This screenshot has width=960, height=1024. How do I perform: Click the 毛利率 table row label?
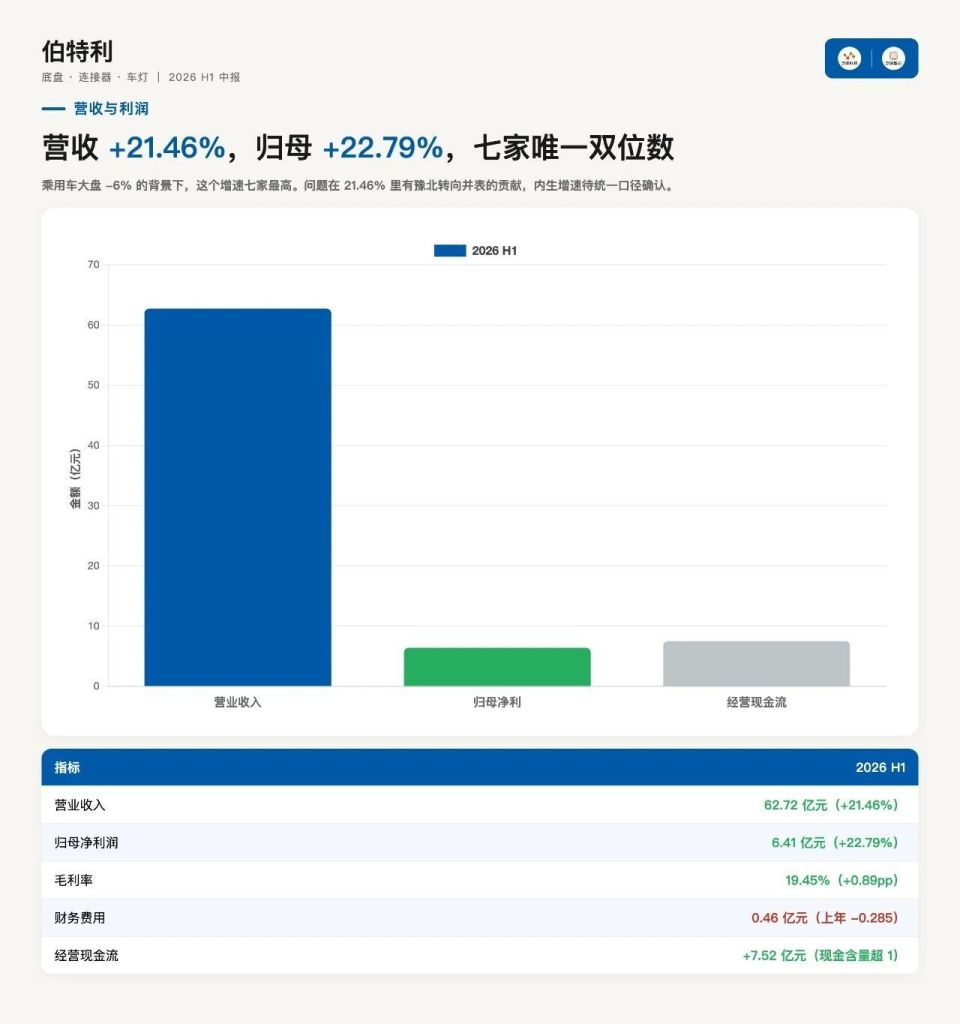tap(73, 880)
